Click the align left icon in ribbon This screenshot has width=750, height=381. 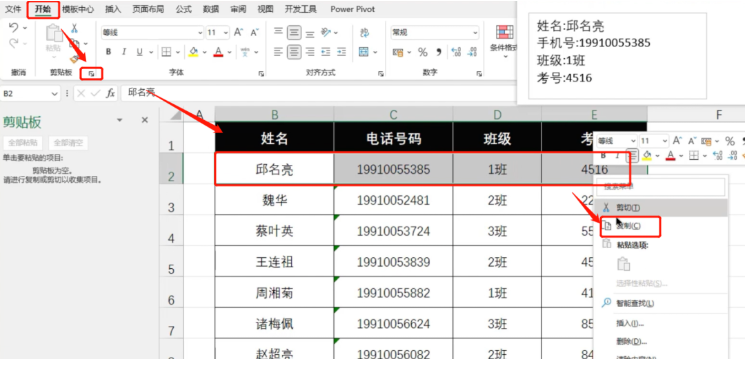(278, 52)
